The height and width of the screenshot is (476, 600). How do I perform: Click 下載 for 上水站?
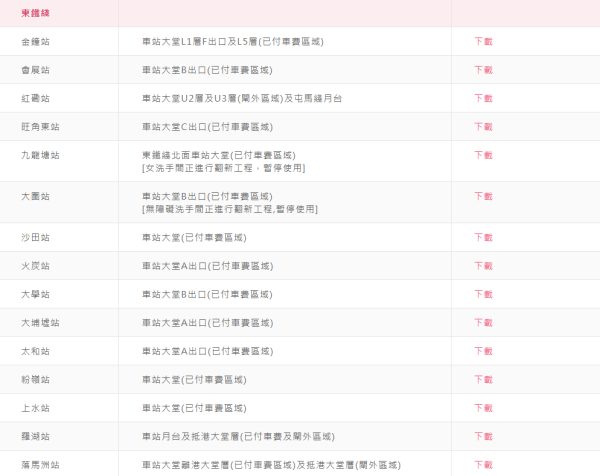coord(483,409)
